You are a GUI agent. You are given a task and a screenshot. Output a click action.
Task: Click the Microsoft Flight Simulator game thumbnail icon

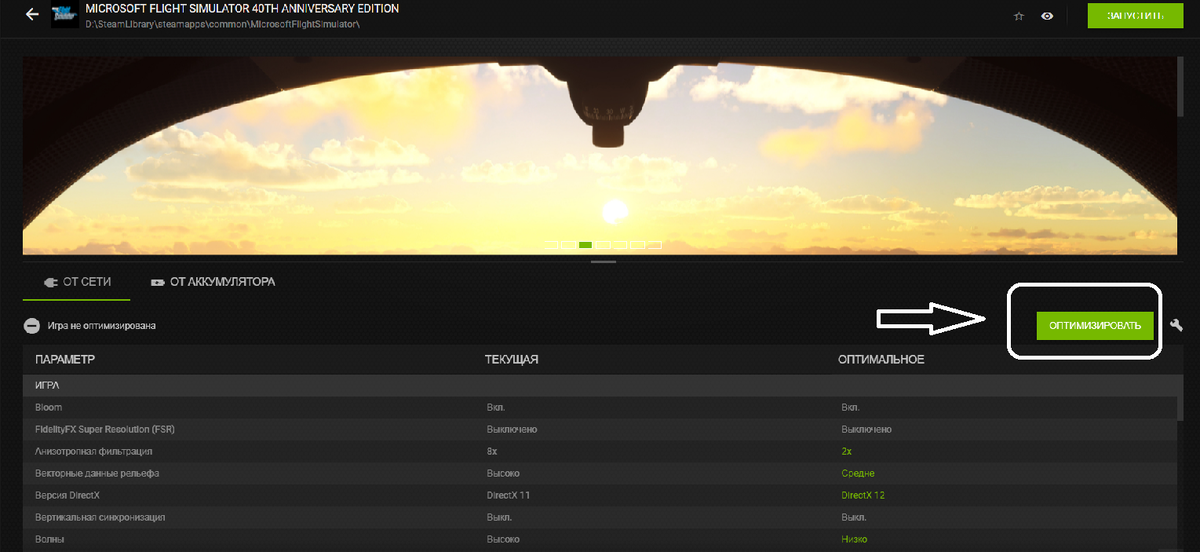coord(65,16)
